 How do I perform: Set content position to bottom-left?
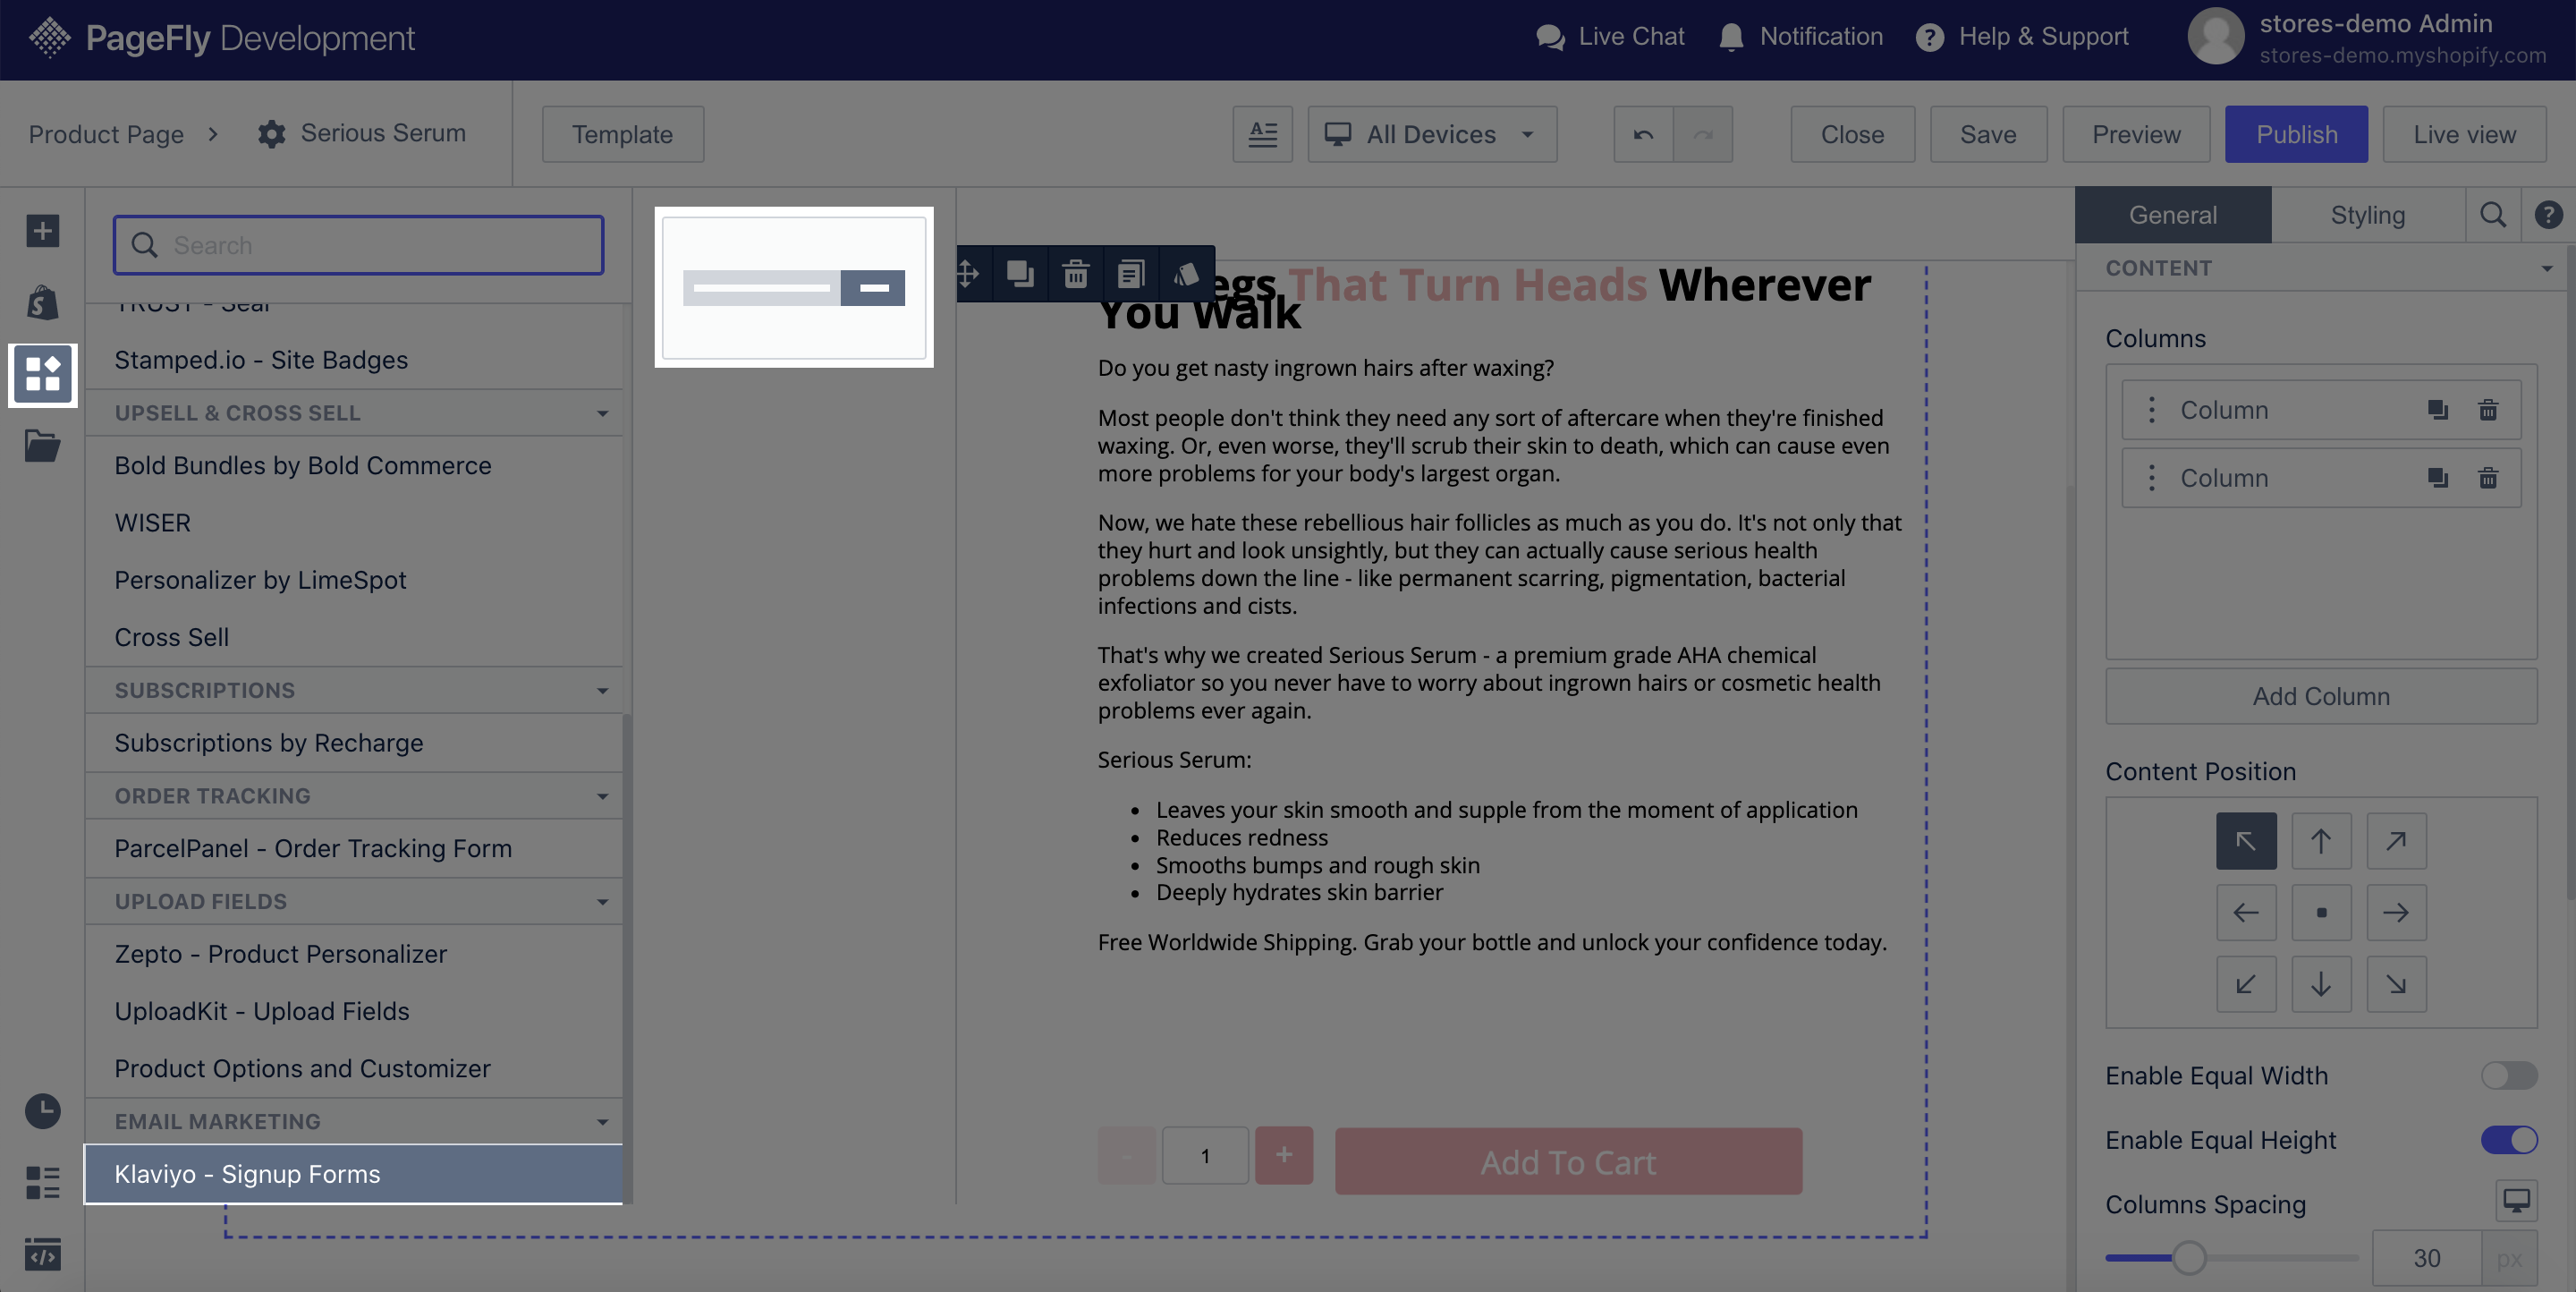click(2246, 984)
